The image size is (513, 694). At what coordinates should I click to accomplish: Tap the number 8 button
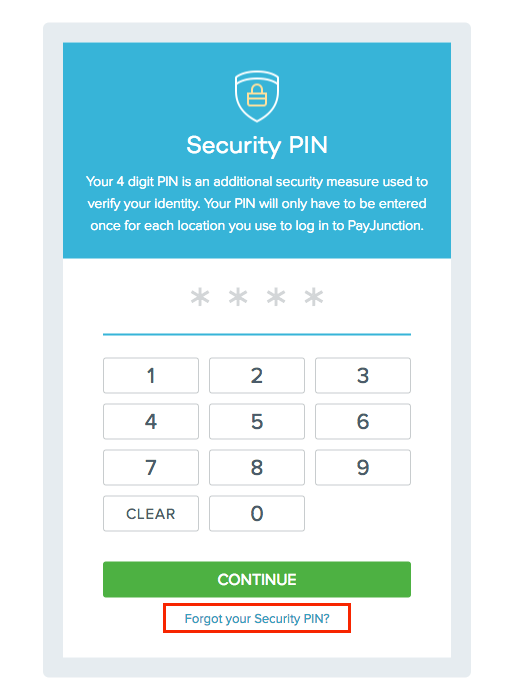click(257, 467)
